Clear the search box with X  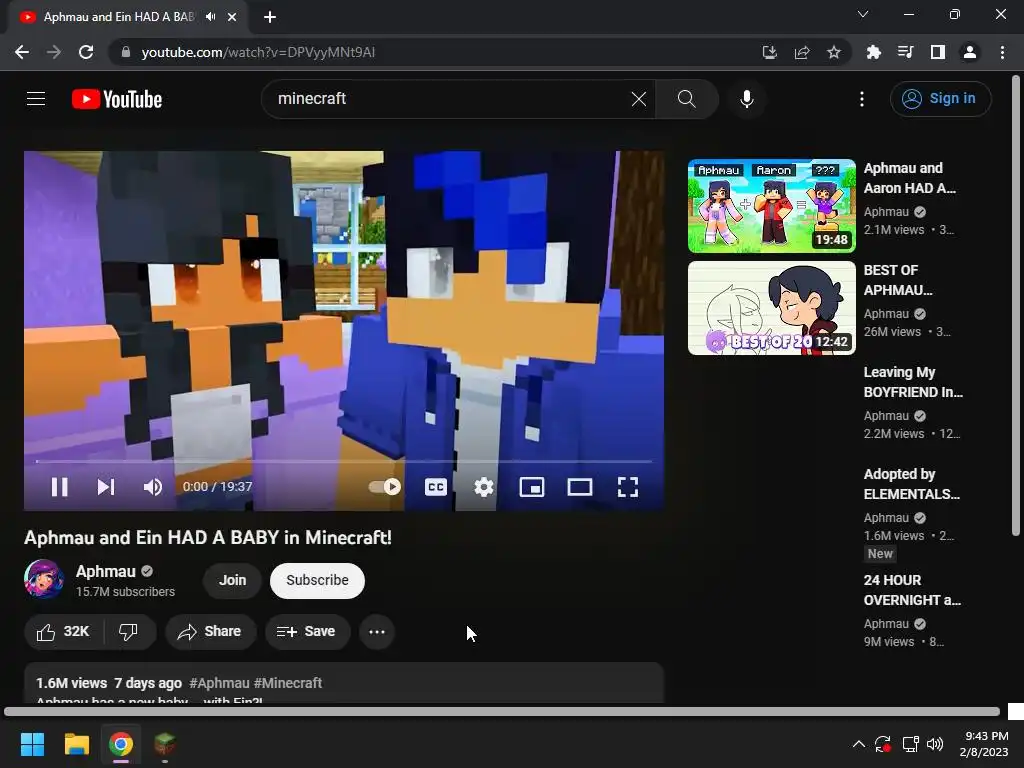coord(639,99)
